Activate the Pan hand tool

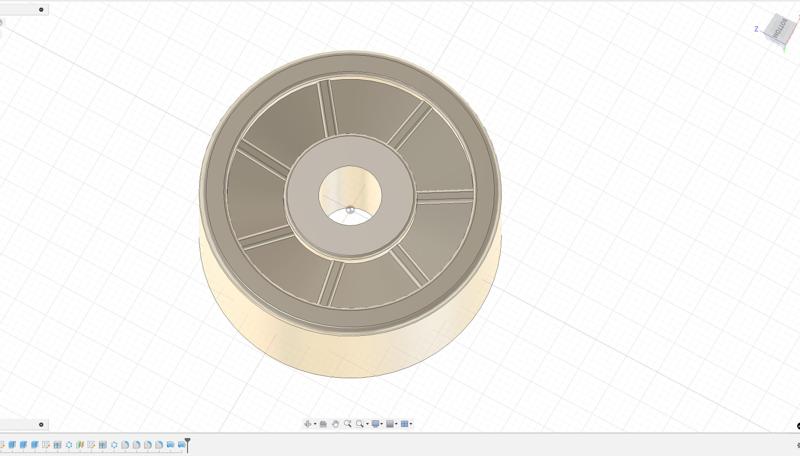[335, 424]
